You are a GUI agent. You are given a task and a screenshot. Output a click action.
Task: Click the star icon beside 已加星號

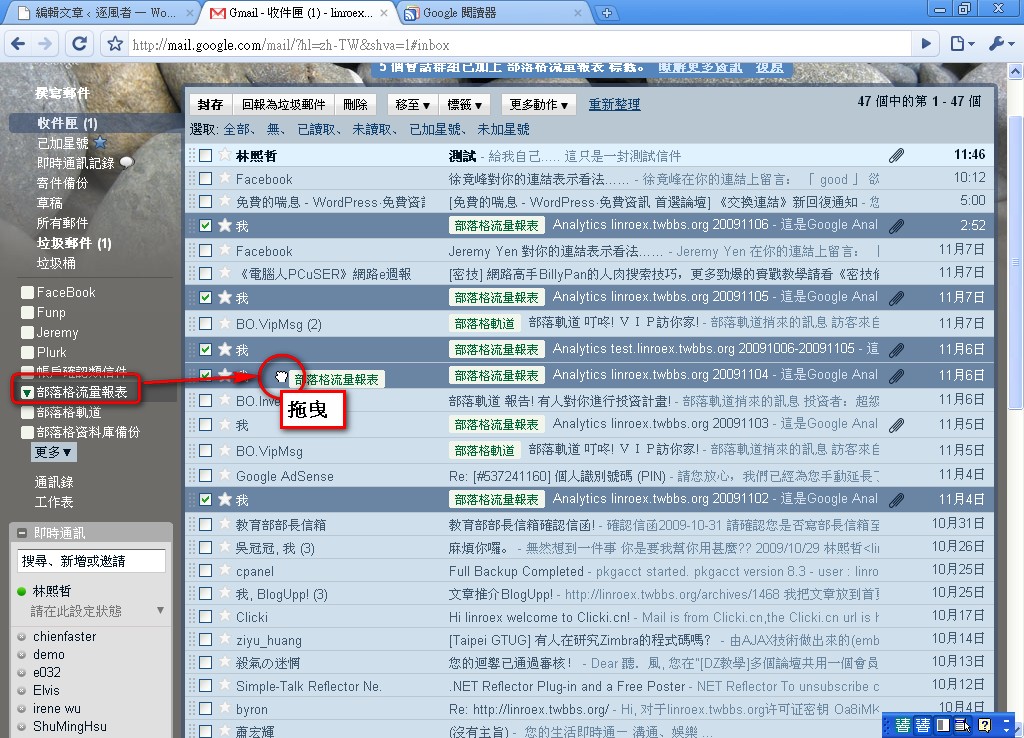click(x=100, y=142)
